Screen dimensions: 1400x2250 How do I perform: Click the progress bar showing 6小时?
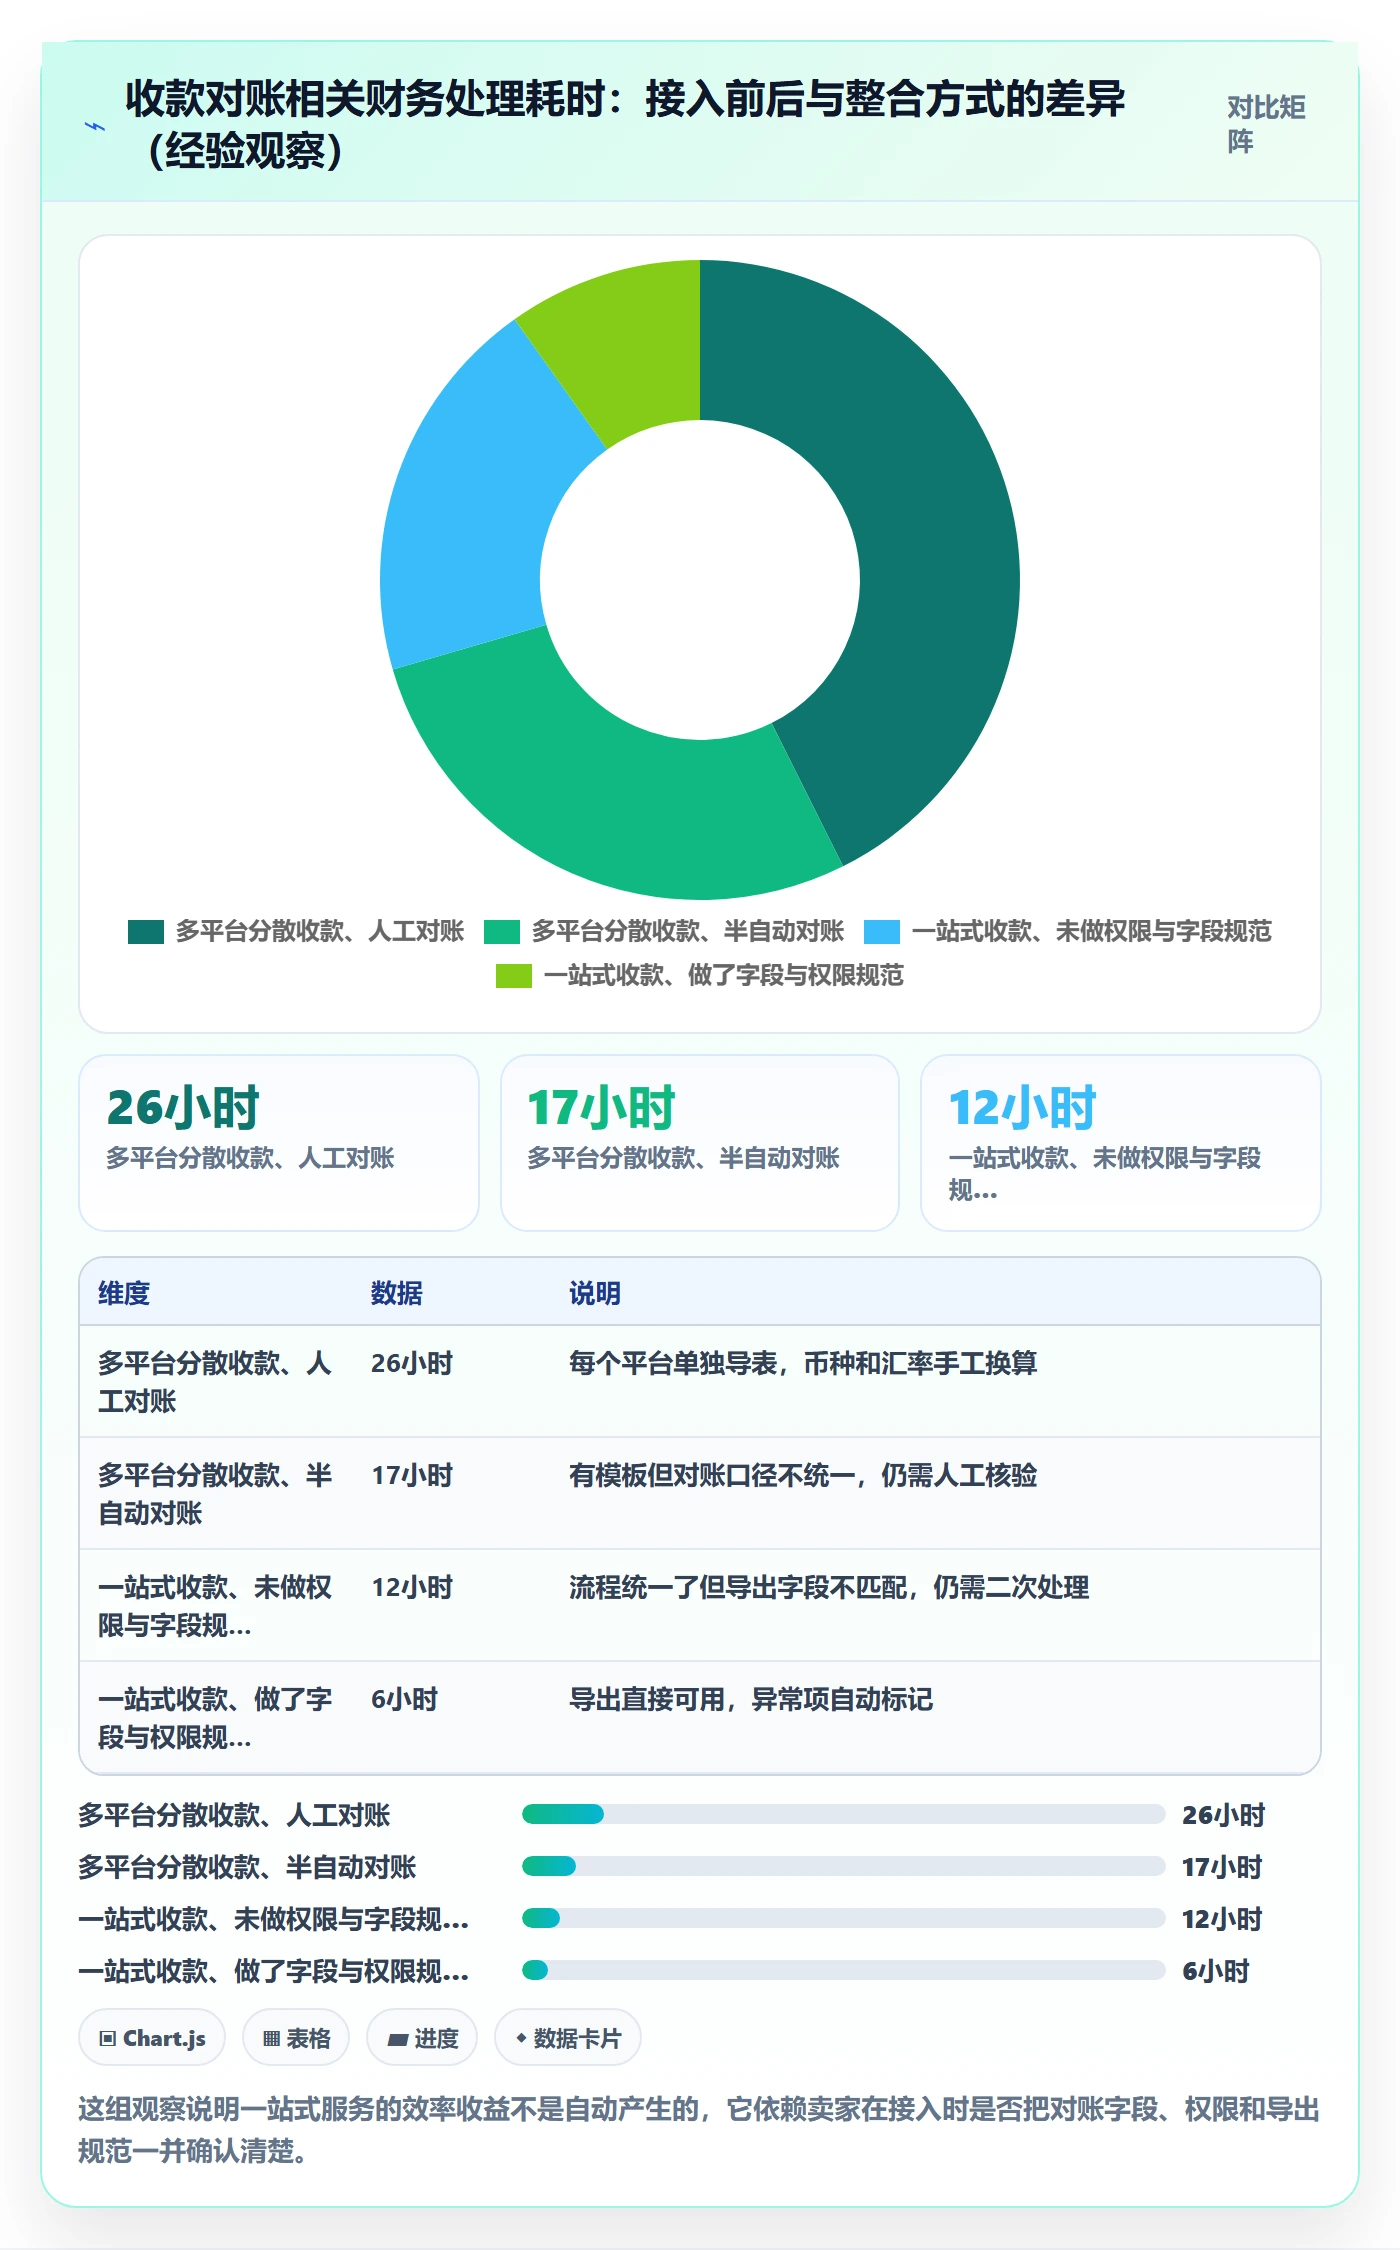pyautogui.click(x=843, y=1970)
